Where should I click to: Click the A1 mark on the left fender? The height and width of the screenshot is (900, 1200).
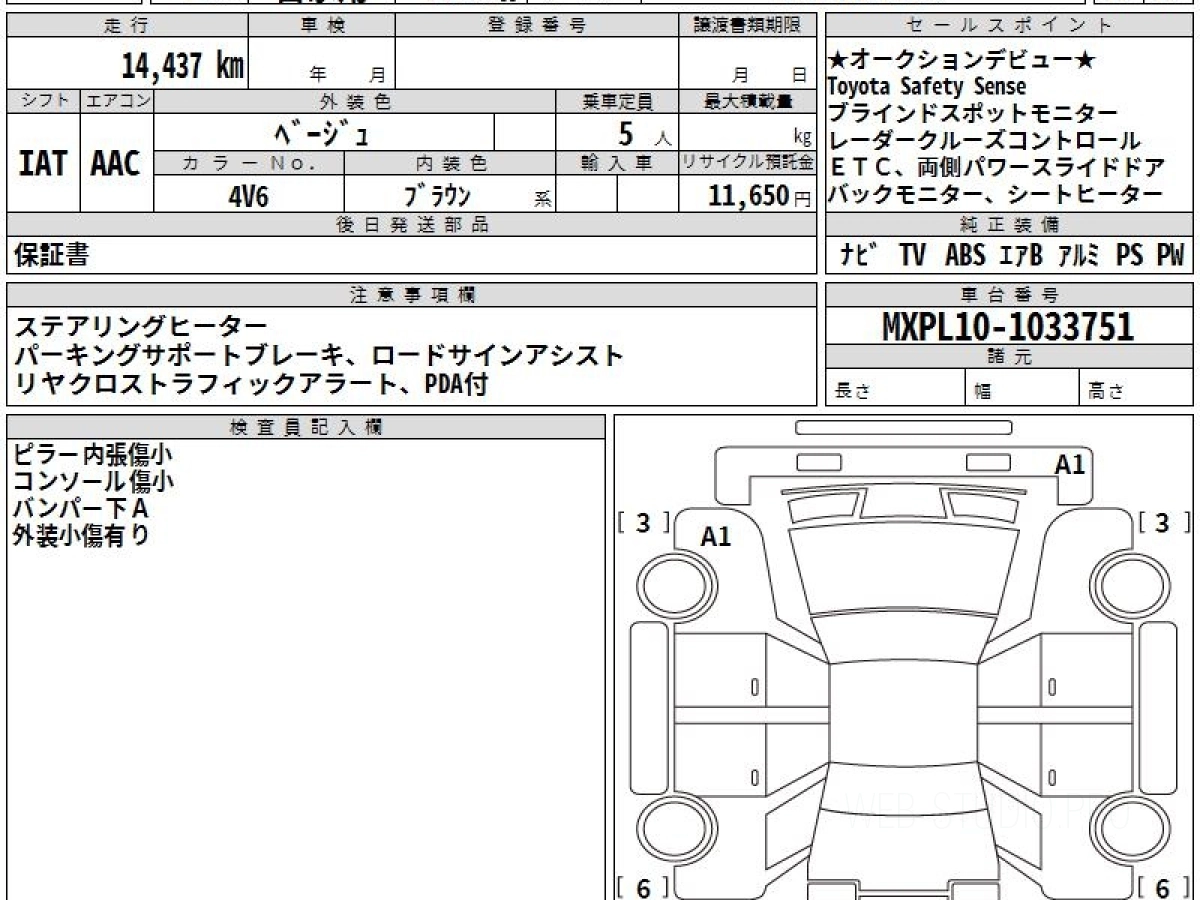(x=716, y=537)
